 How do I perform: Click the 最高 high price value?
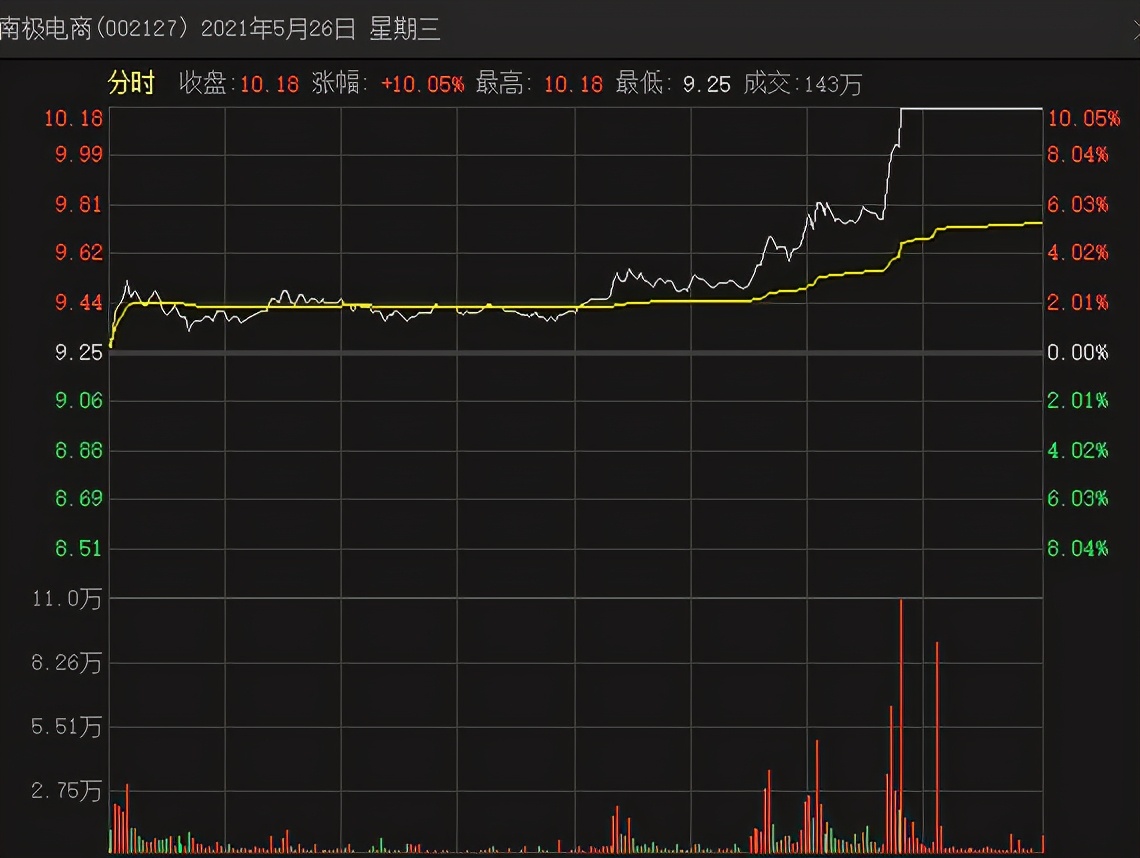click(x=573, y=84)
